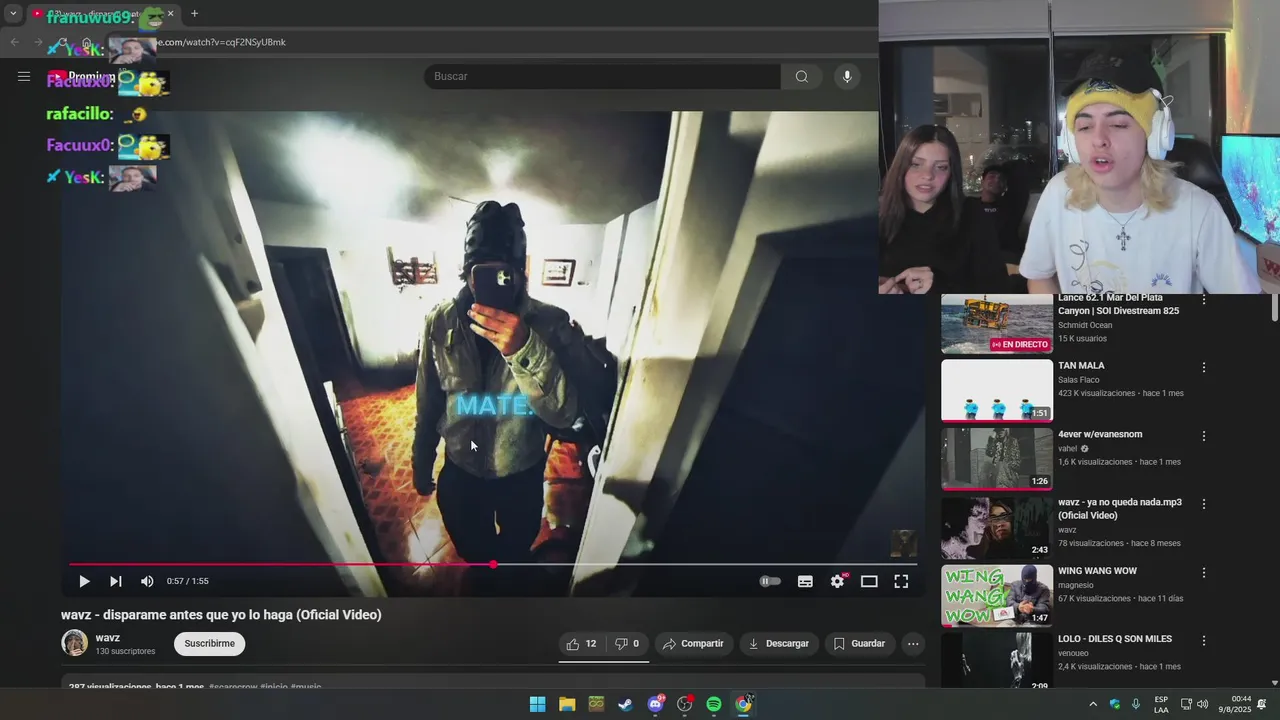Mute the video volume speaker icon
The height and width of the screenshot is (720, 1280).
pos(147,581)
